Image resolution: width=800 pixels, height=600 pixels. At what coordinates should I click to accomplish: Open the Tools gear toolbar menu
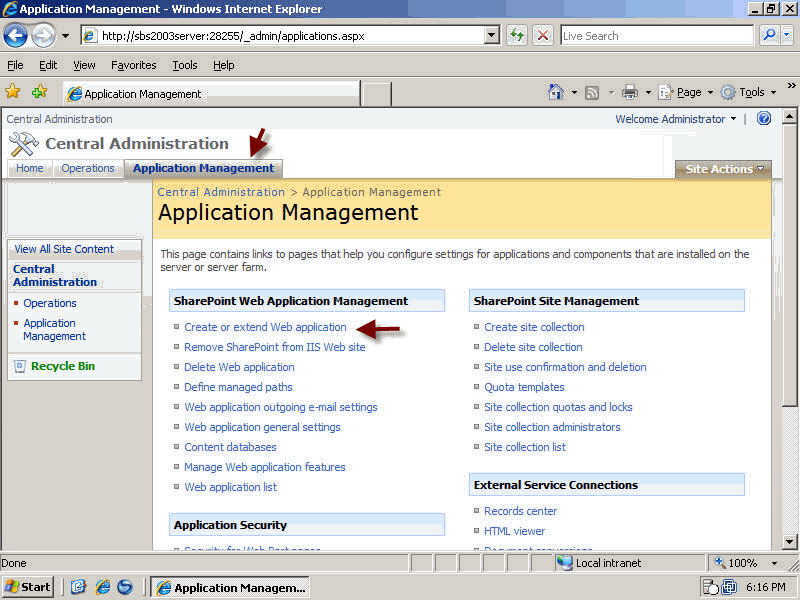(748, 92)
